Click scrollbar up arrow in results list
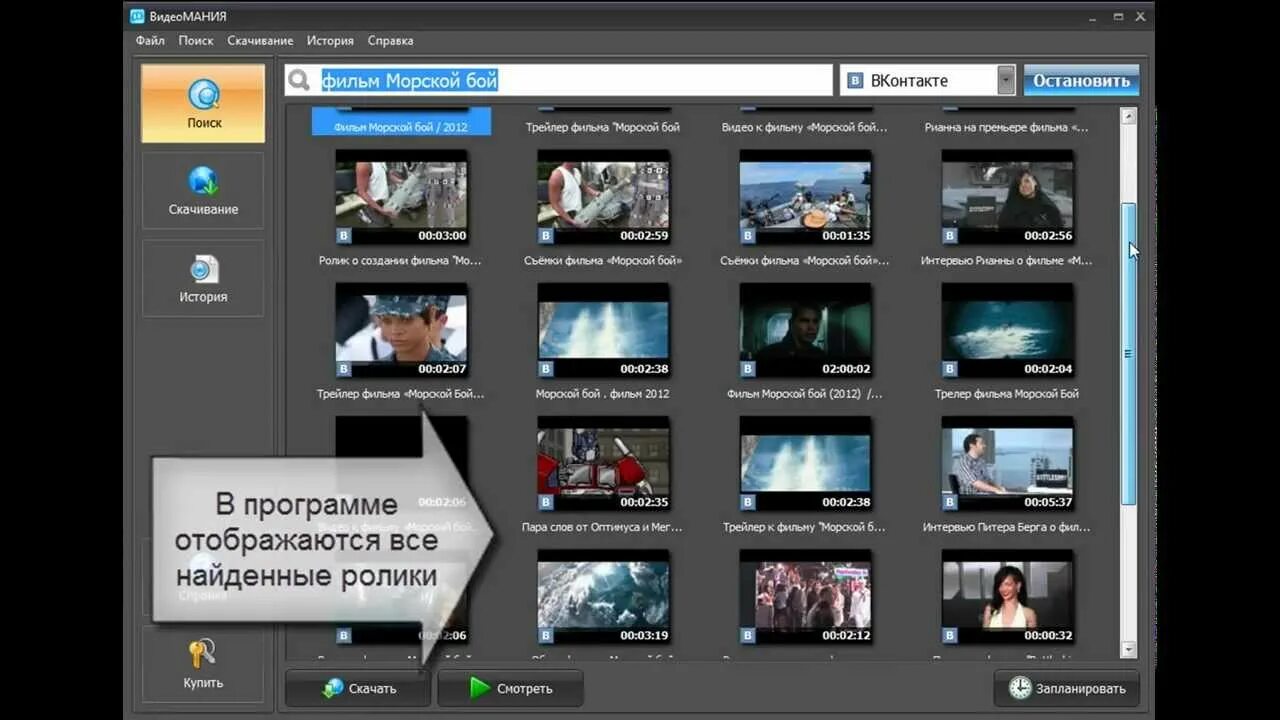 (x=1129, y=116)
